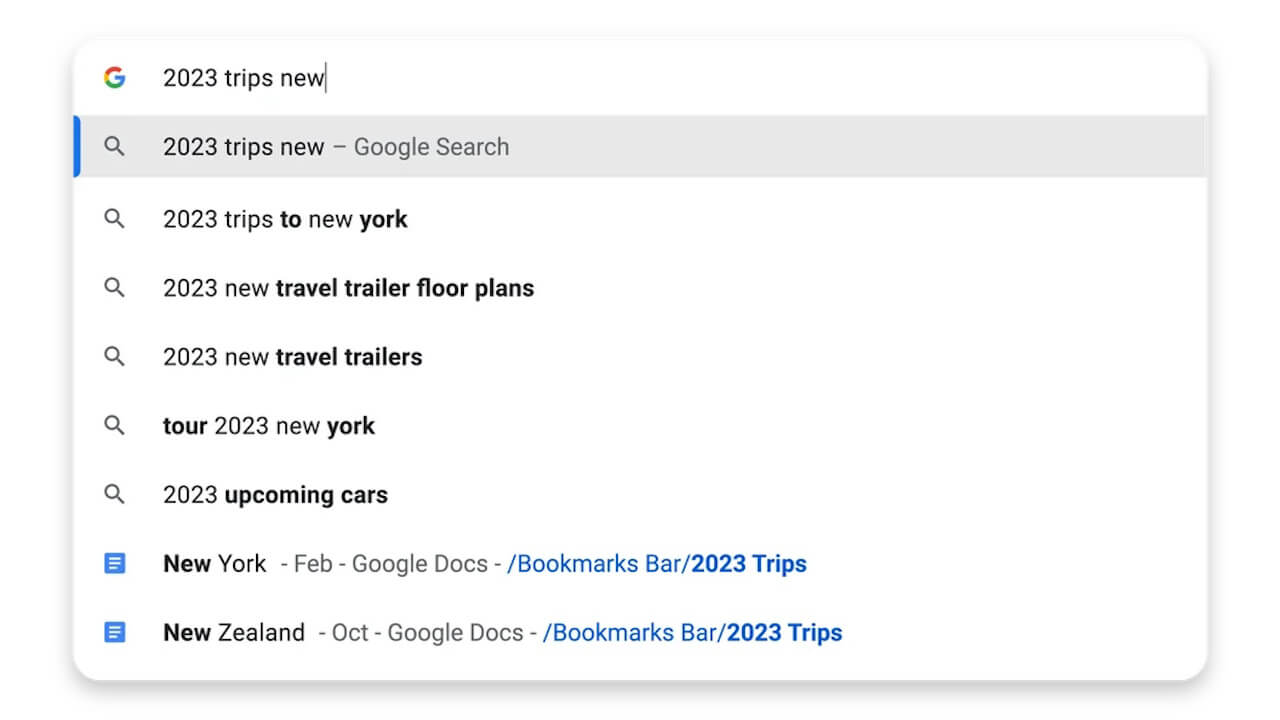The image size is (1280, 720).
Task: Click the Google Docs icon for New York
Action: [115, 564]
